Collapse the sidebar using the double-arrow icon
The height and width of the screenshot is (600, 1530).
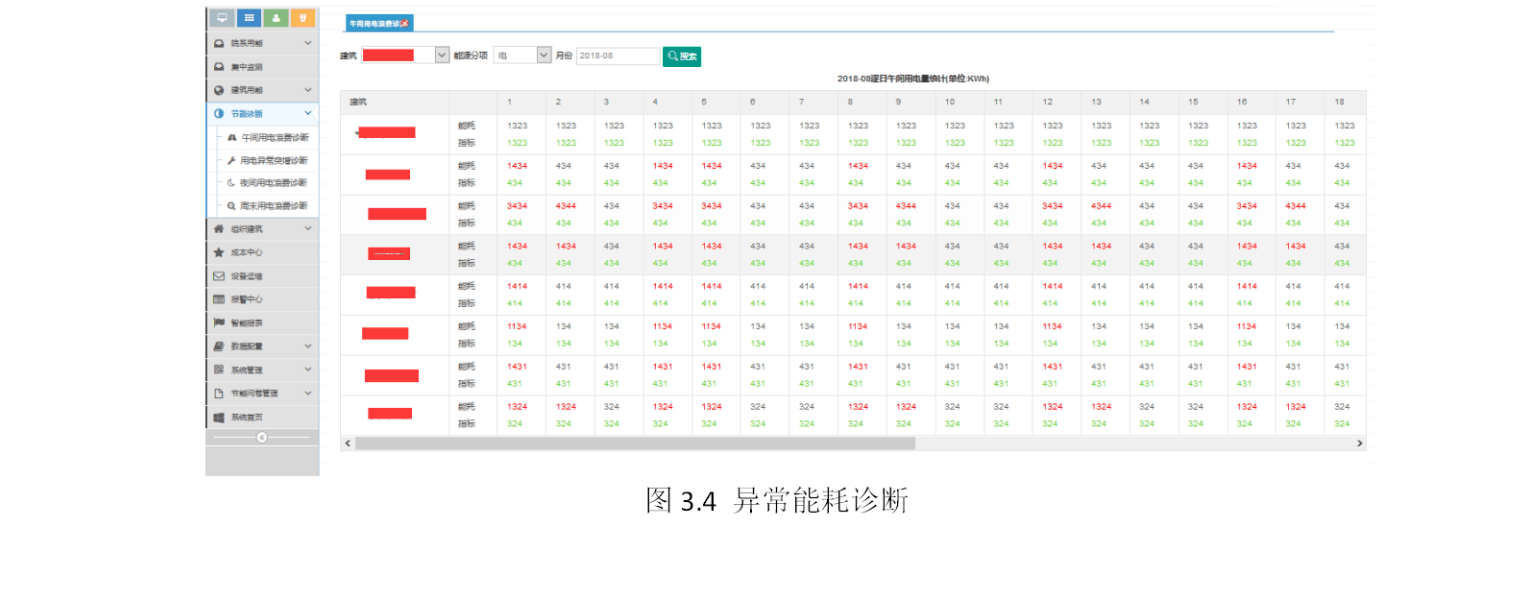(x=262, y=437)
